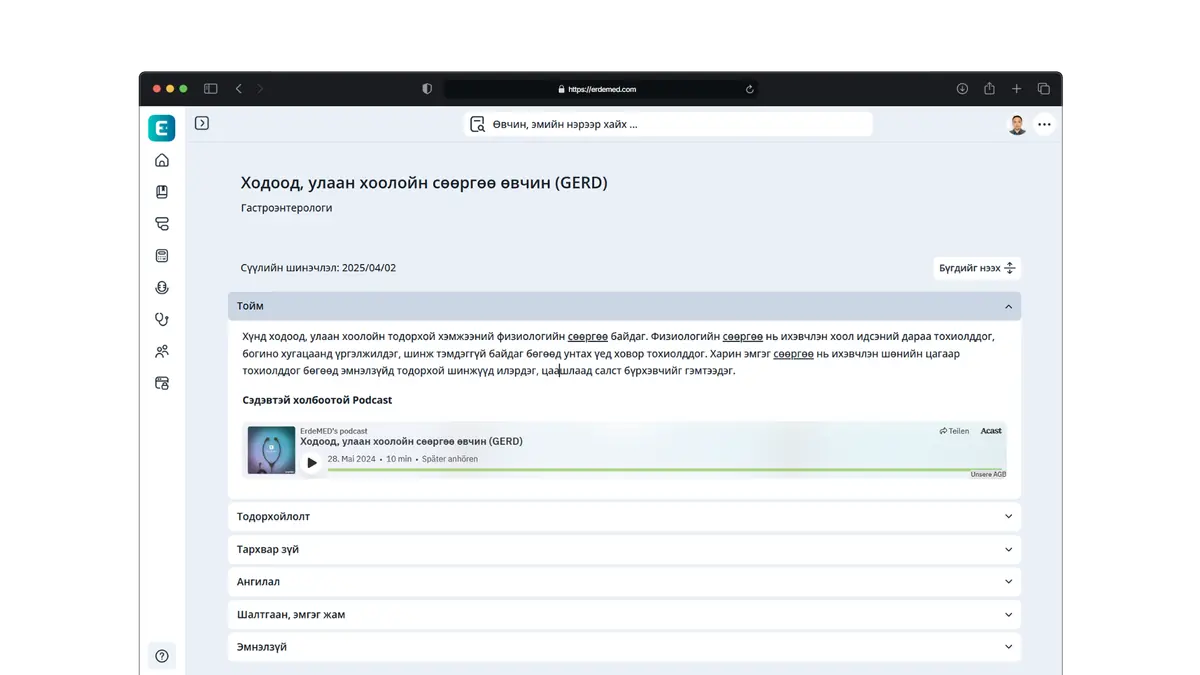Click the help question mark icon
Screen dimensions: 1200x675
pyautogui.click(x=162, y=656)
